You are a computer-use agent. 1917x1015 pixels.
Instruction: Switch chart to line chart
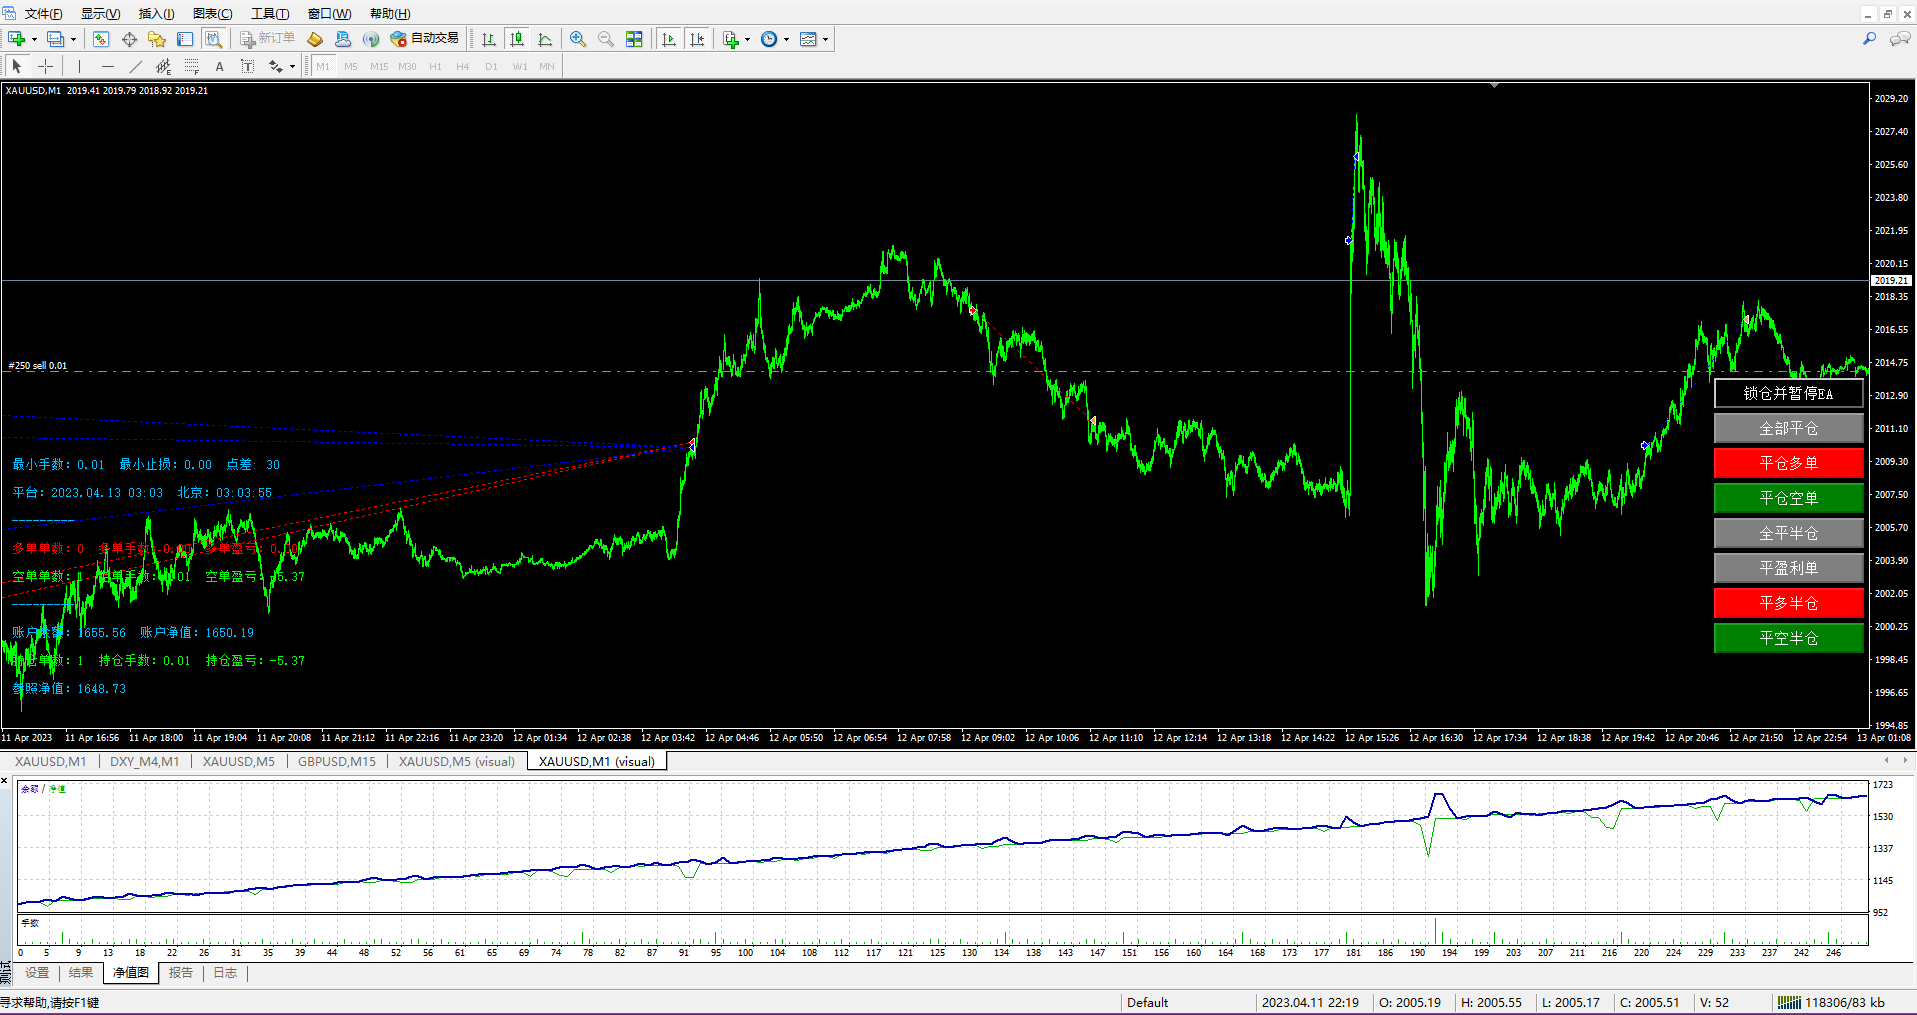coord(545,39)
